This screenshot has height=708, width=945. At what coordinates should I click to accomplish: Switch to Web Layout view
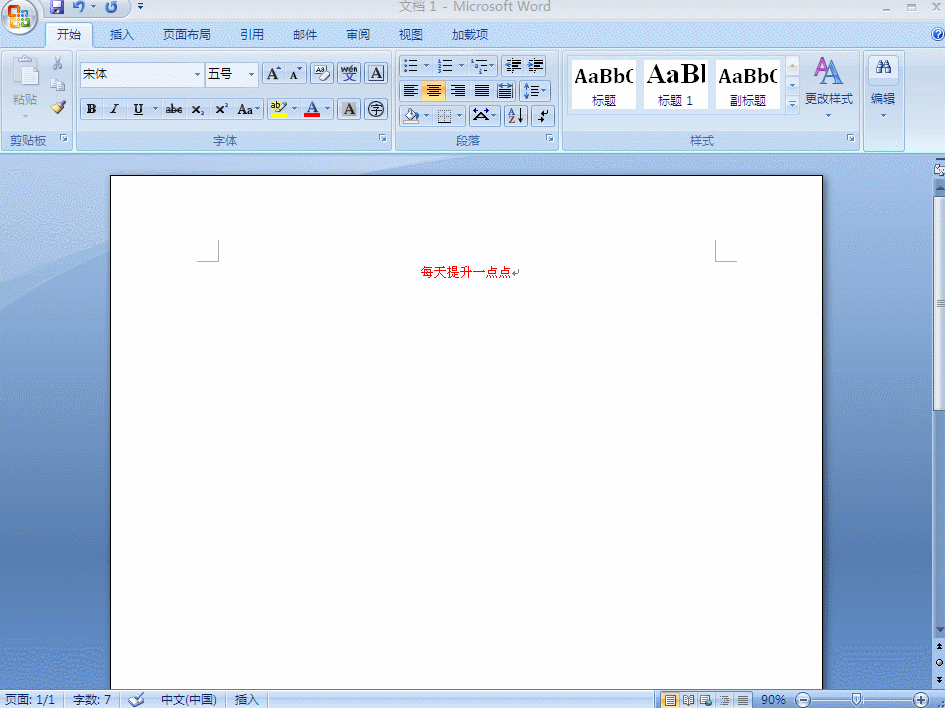point(706,700)
